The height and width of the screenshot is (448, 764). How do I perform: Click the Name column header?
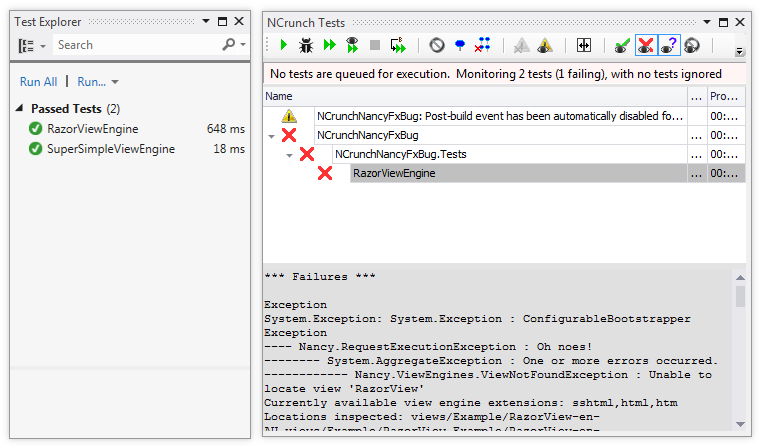(475, 97)
